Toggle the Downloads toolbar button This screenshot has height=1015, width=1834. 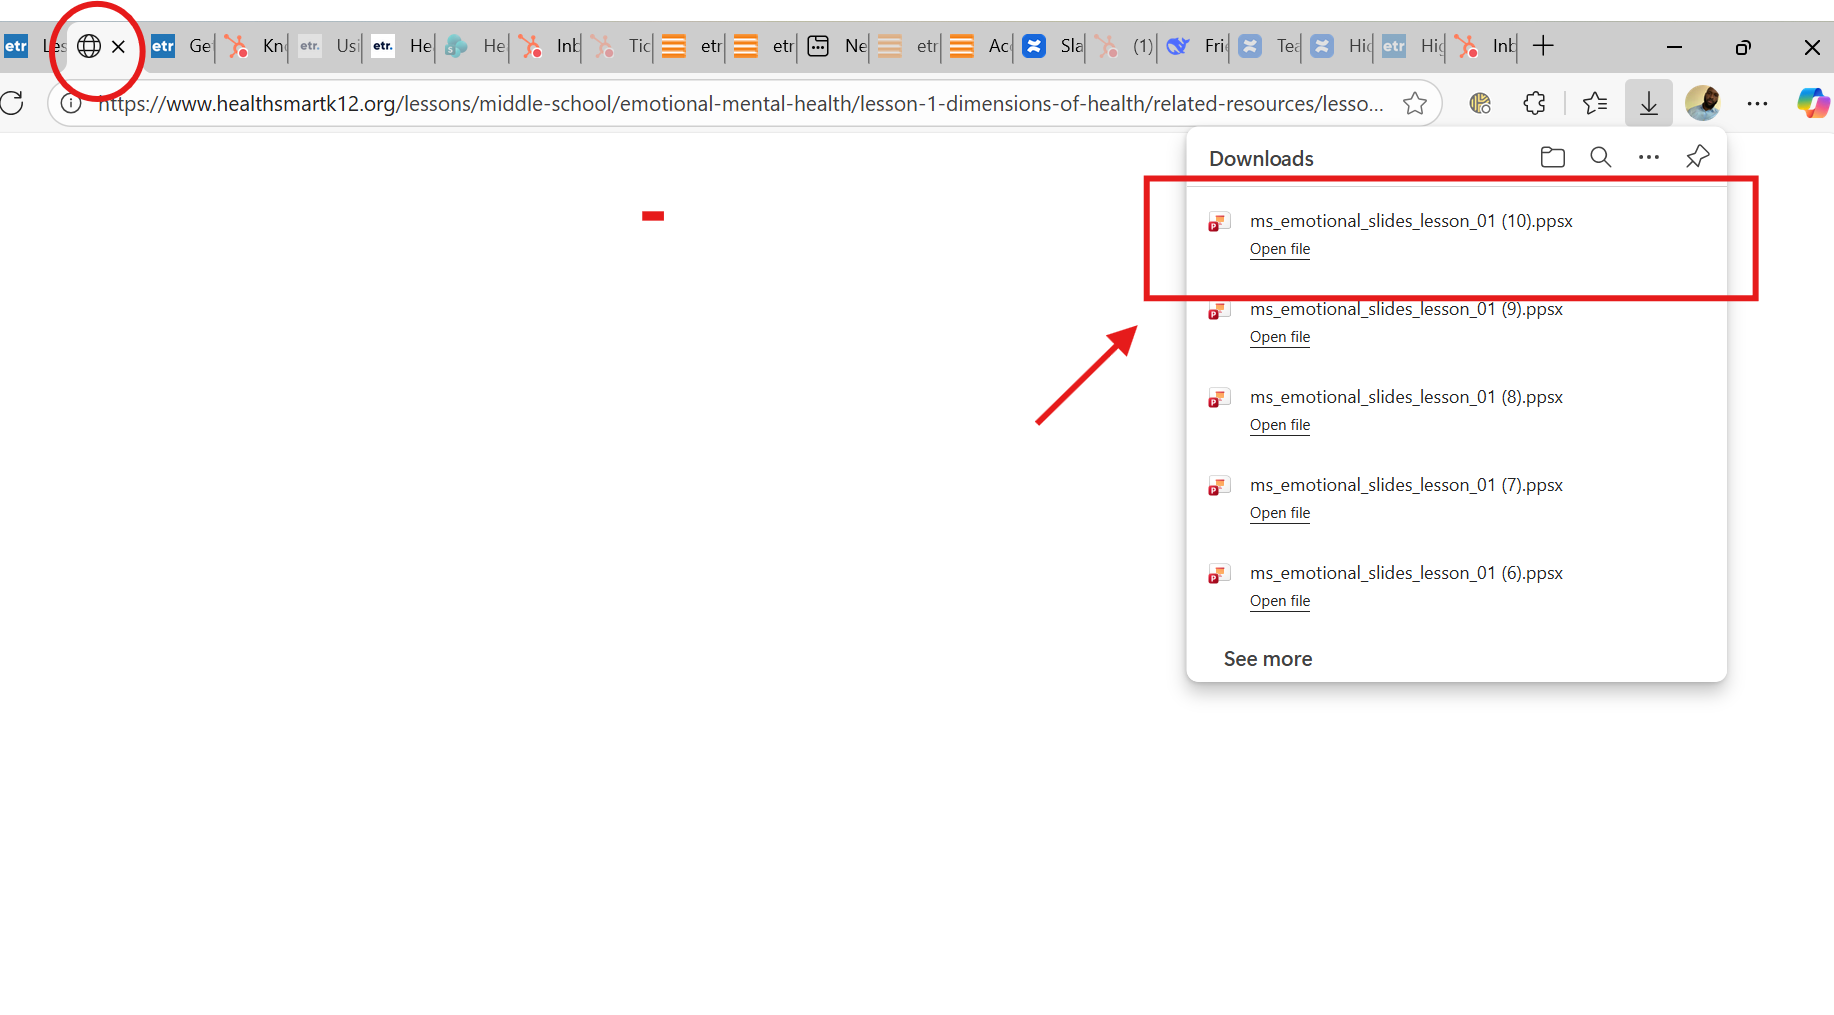tap(1649, 103)
